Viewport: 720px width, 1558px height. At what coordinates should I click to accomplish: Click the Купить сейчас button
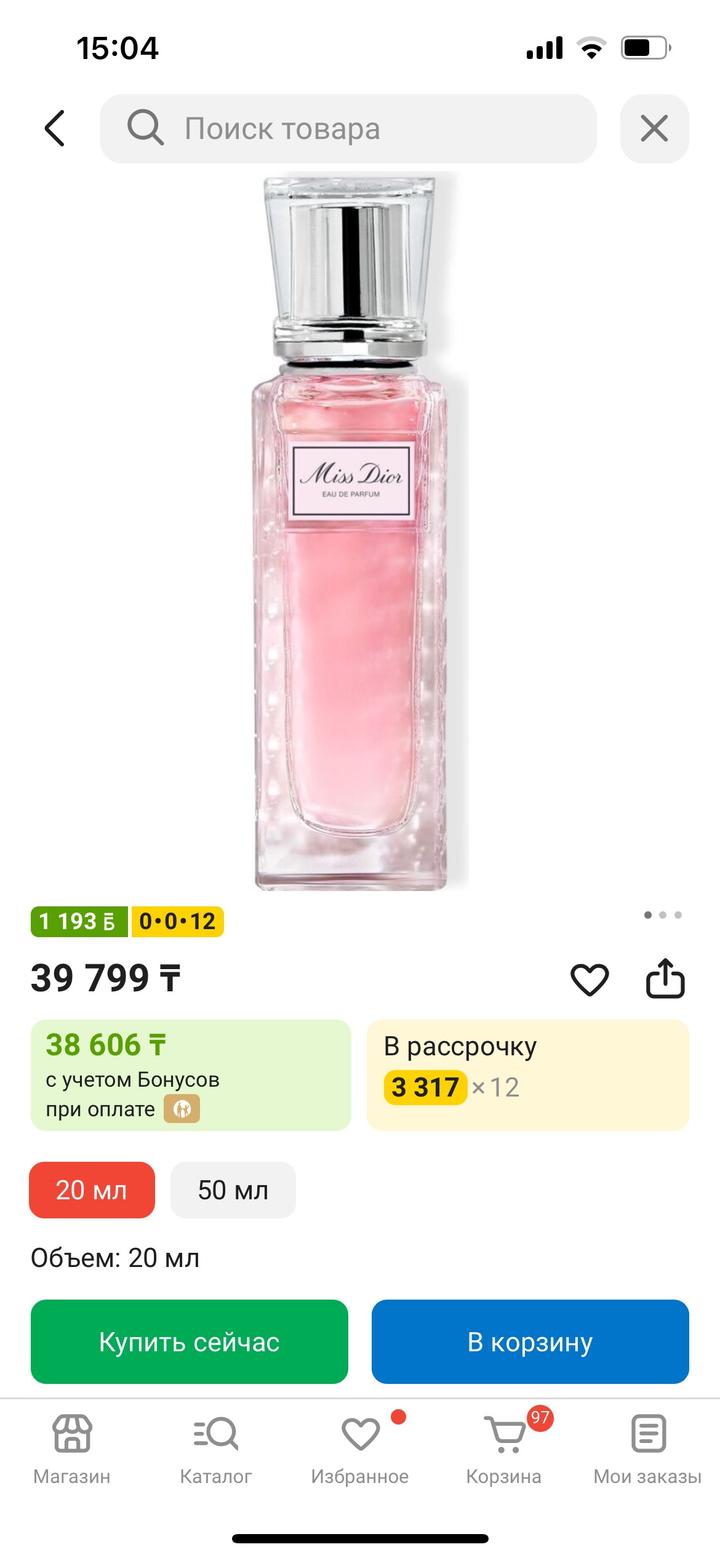(x=189, y=1341)
